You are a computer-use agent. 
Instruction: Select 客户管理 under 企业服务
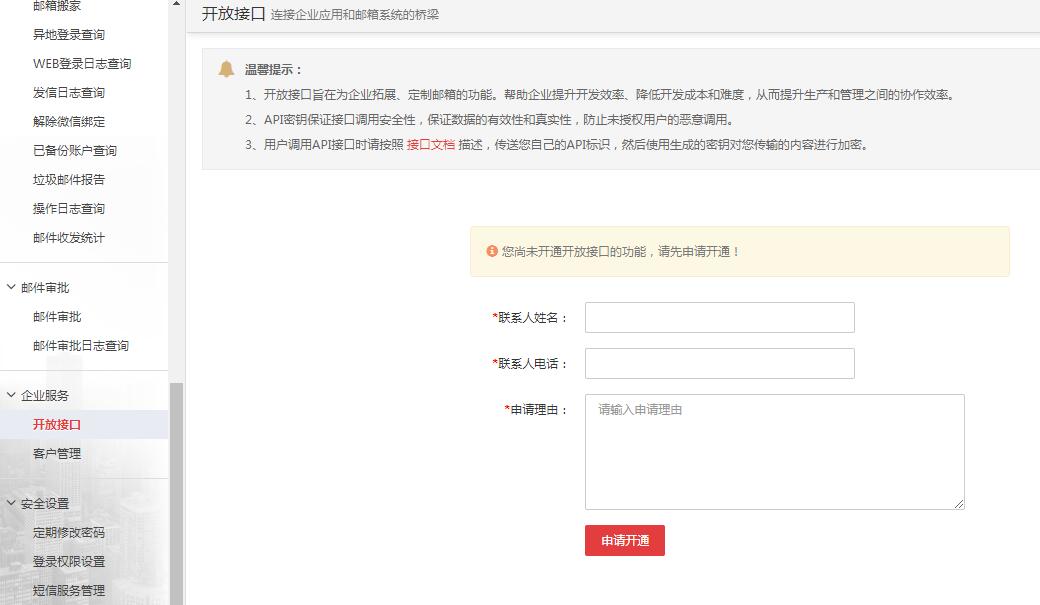[x=57, y=454]
